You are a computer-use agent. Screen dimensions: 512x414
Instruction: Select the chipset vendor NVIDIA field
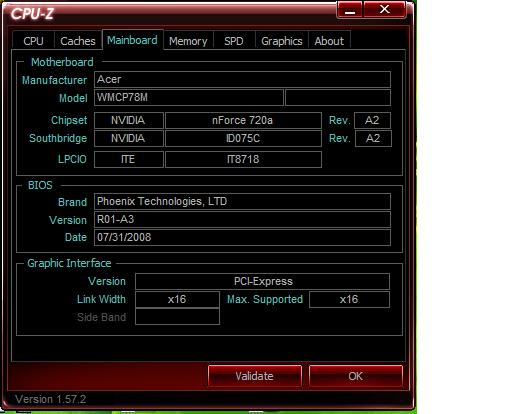click(129, 120)
